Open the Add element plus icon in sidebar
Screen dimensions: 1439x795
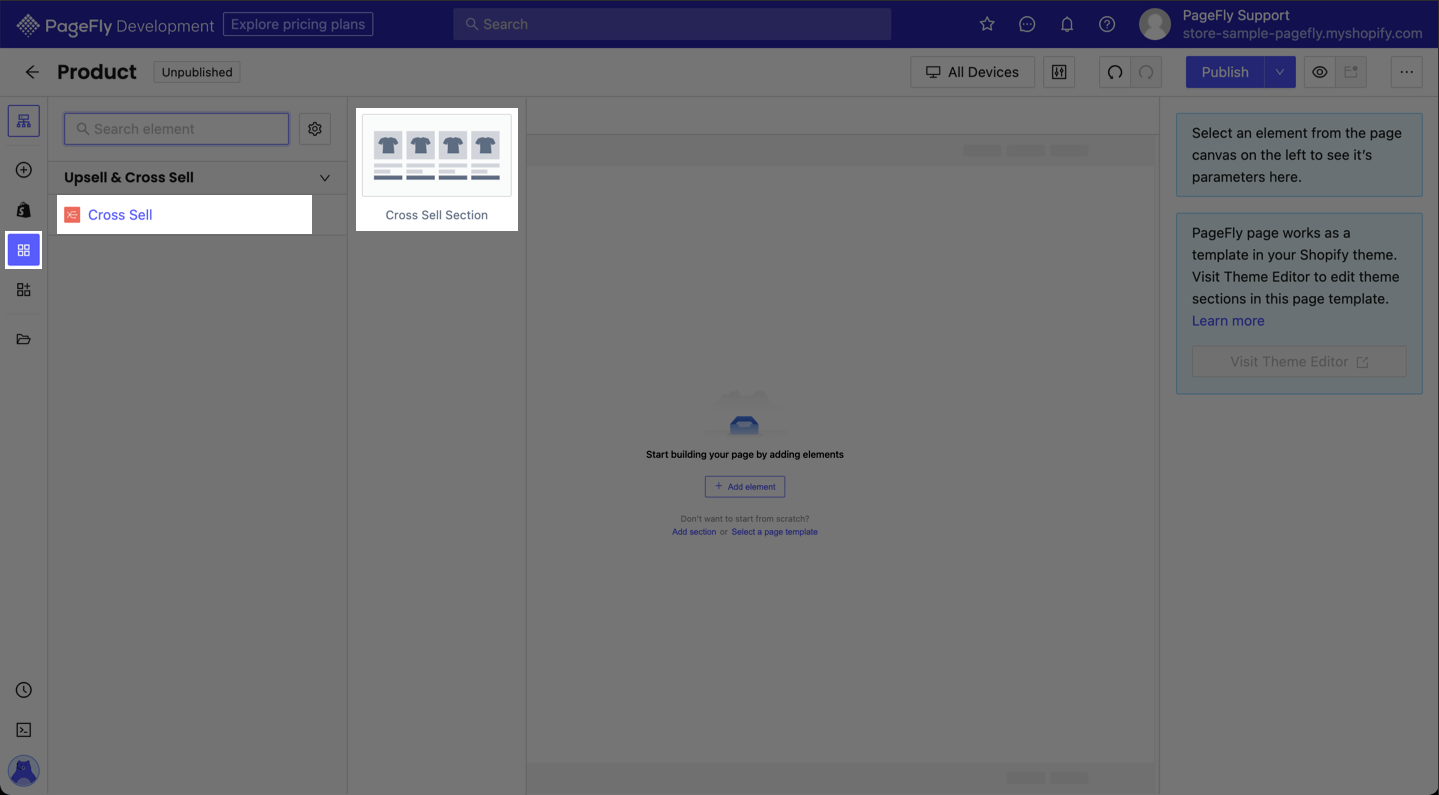click(24, 170)
